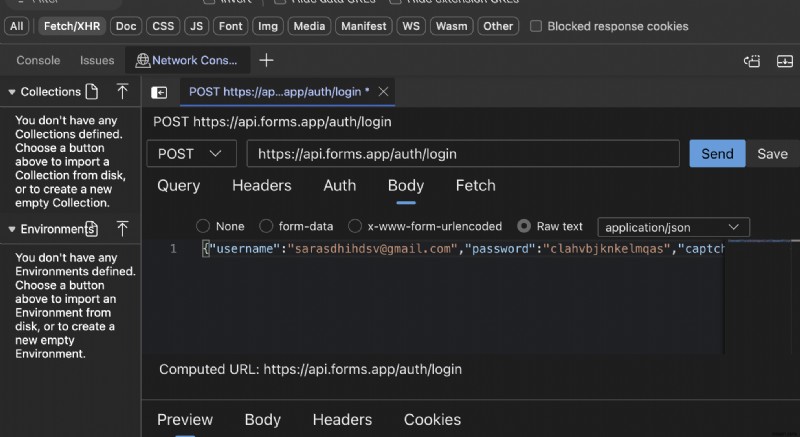Open the response Body tab

pyautogui.click(x=263, y=420)
